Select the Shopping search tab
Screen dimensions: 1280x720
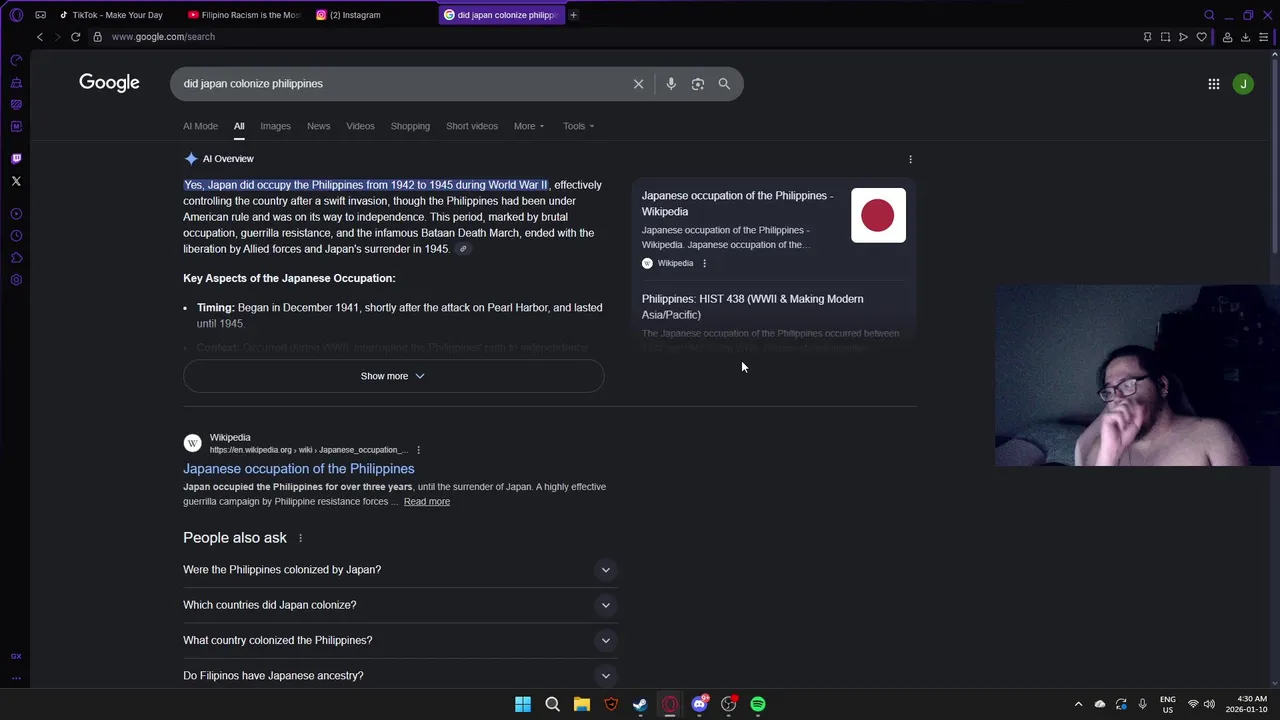click(410, 126)
